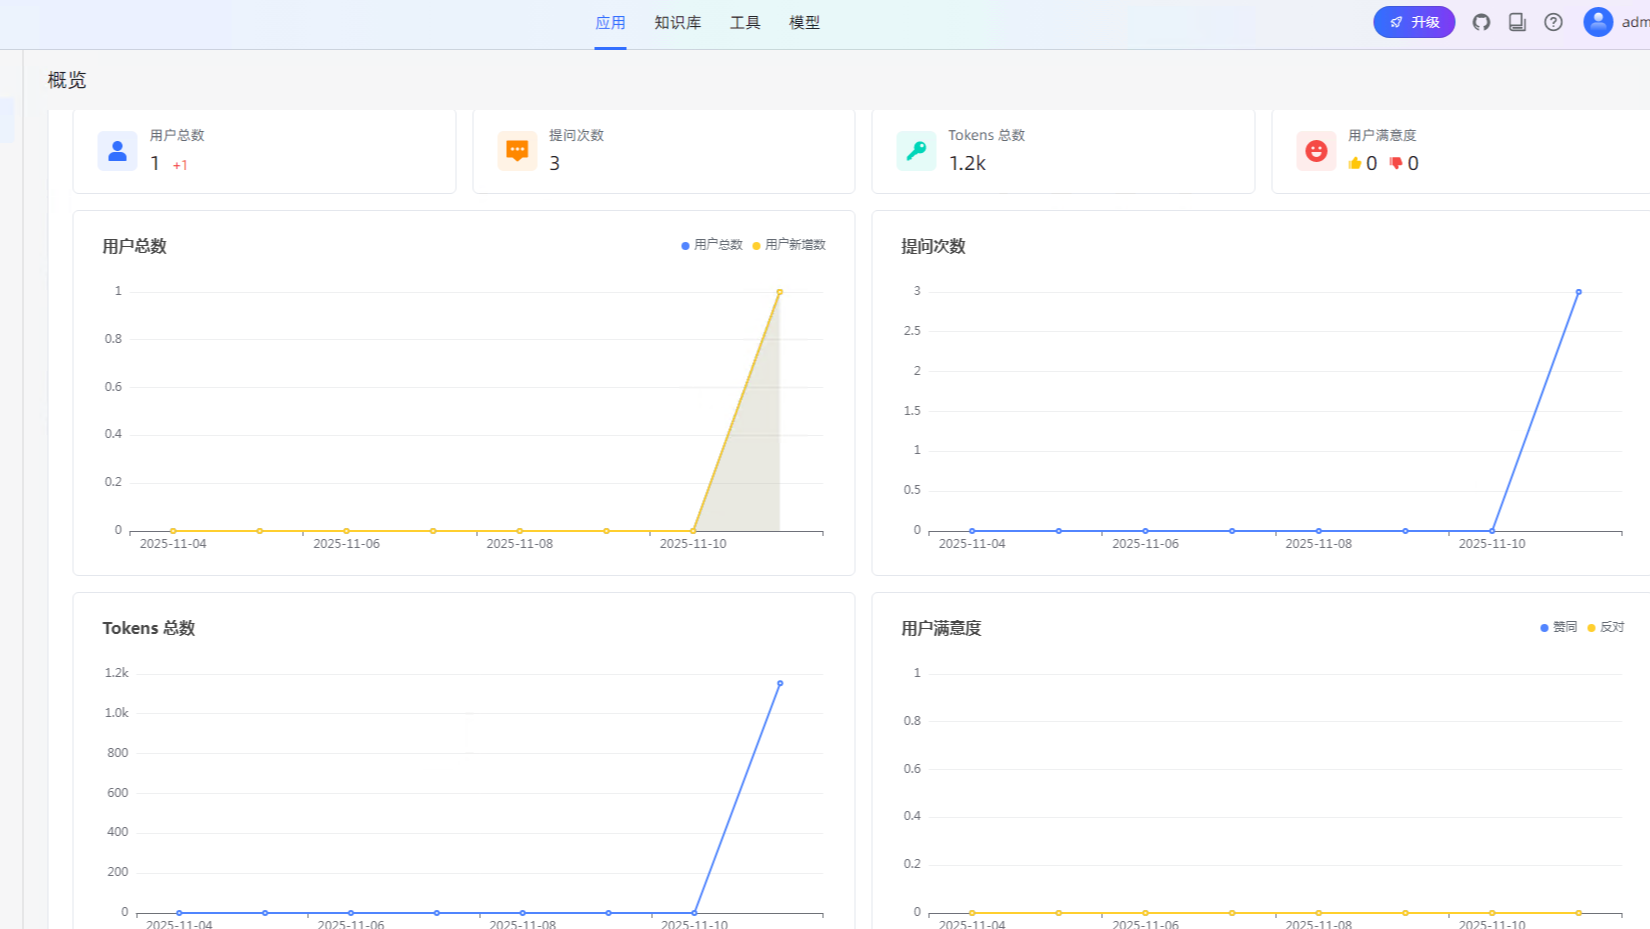The image size is (1650, 929).
Task: Click the green key icon on Tokens 总数 card
Action: click(916, 150)
